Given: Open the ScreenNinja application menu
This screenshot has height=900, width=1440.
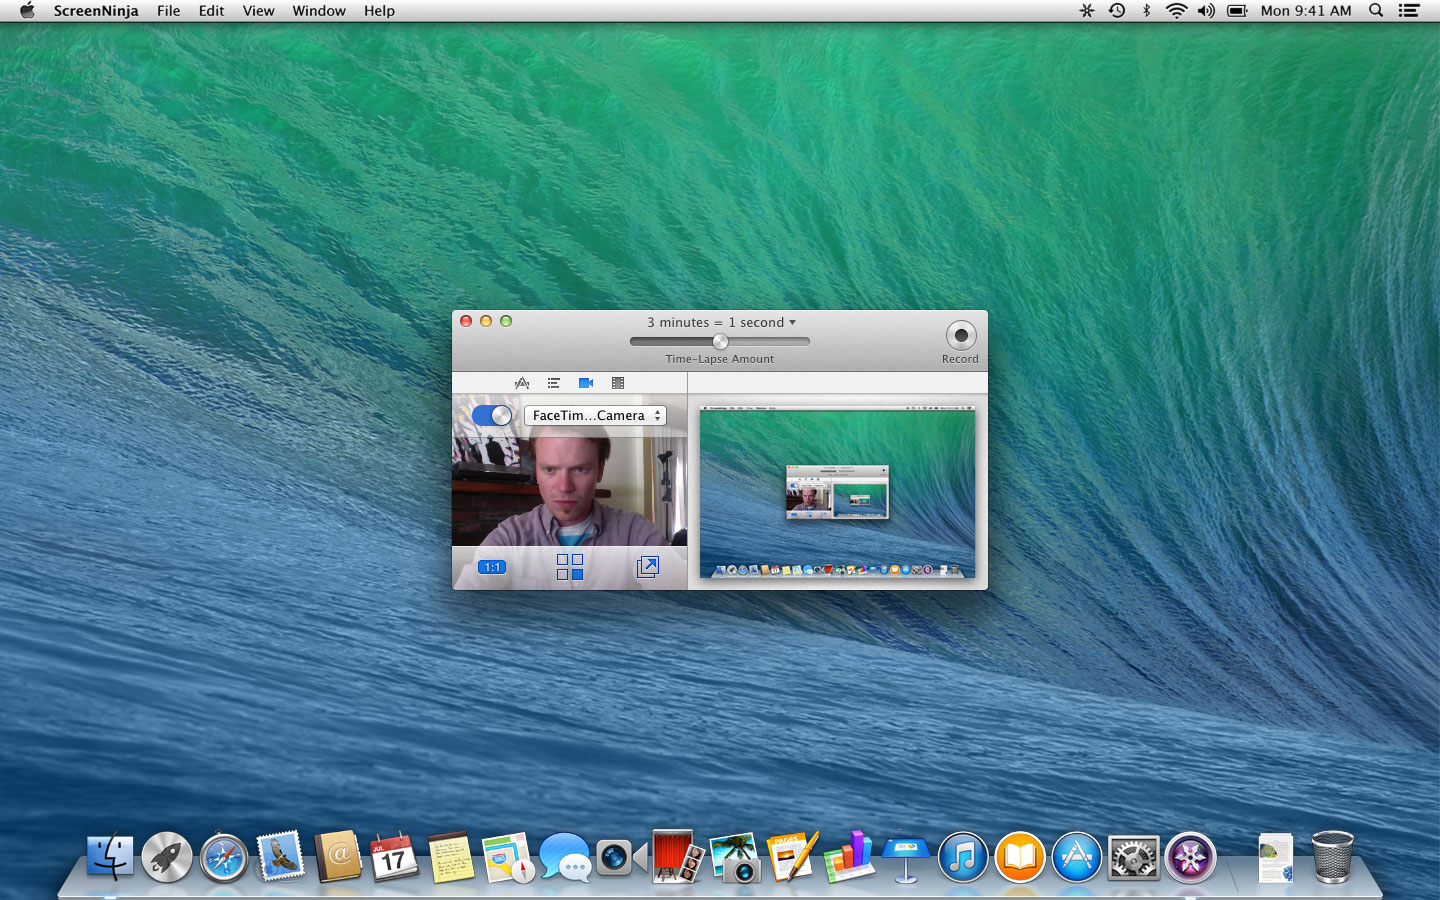Looking at the screenshot, I should coord(96,11).
